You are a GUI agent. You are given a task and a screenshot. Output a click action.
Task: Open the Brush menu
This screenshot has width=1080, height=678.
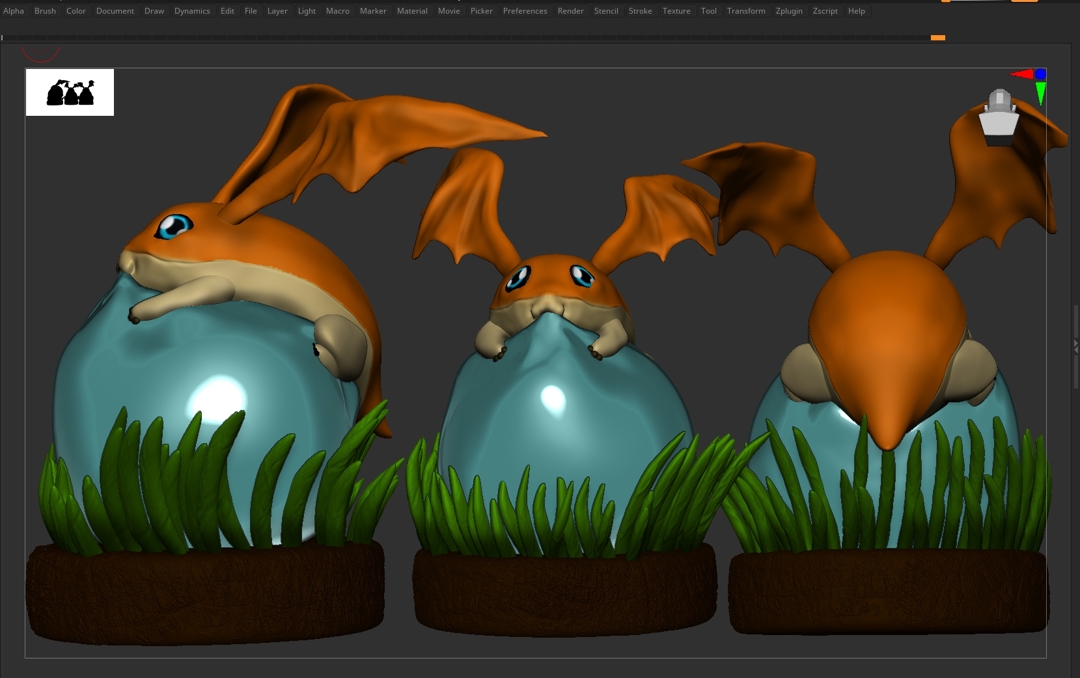[45, 11]
